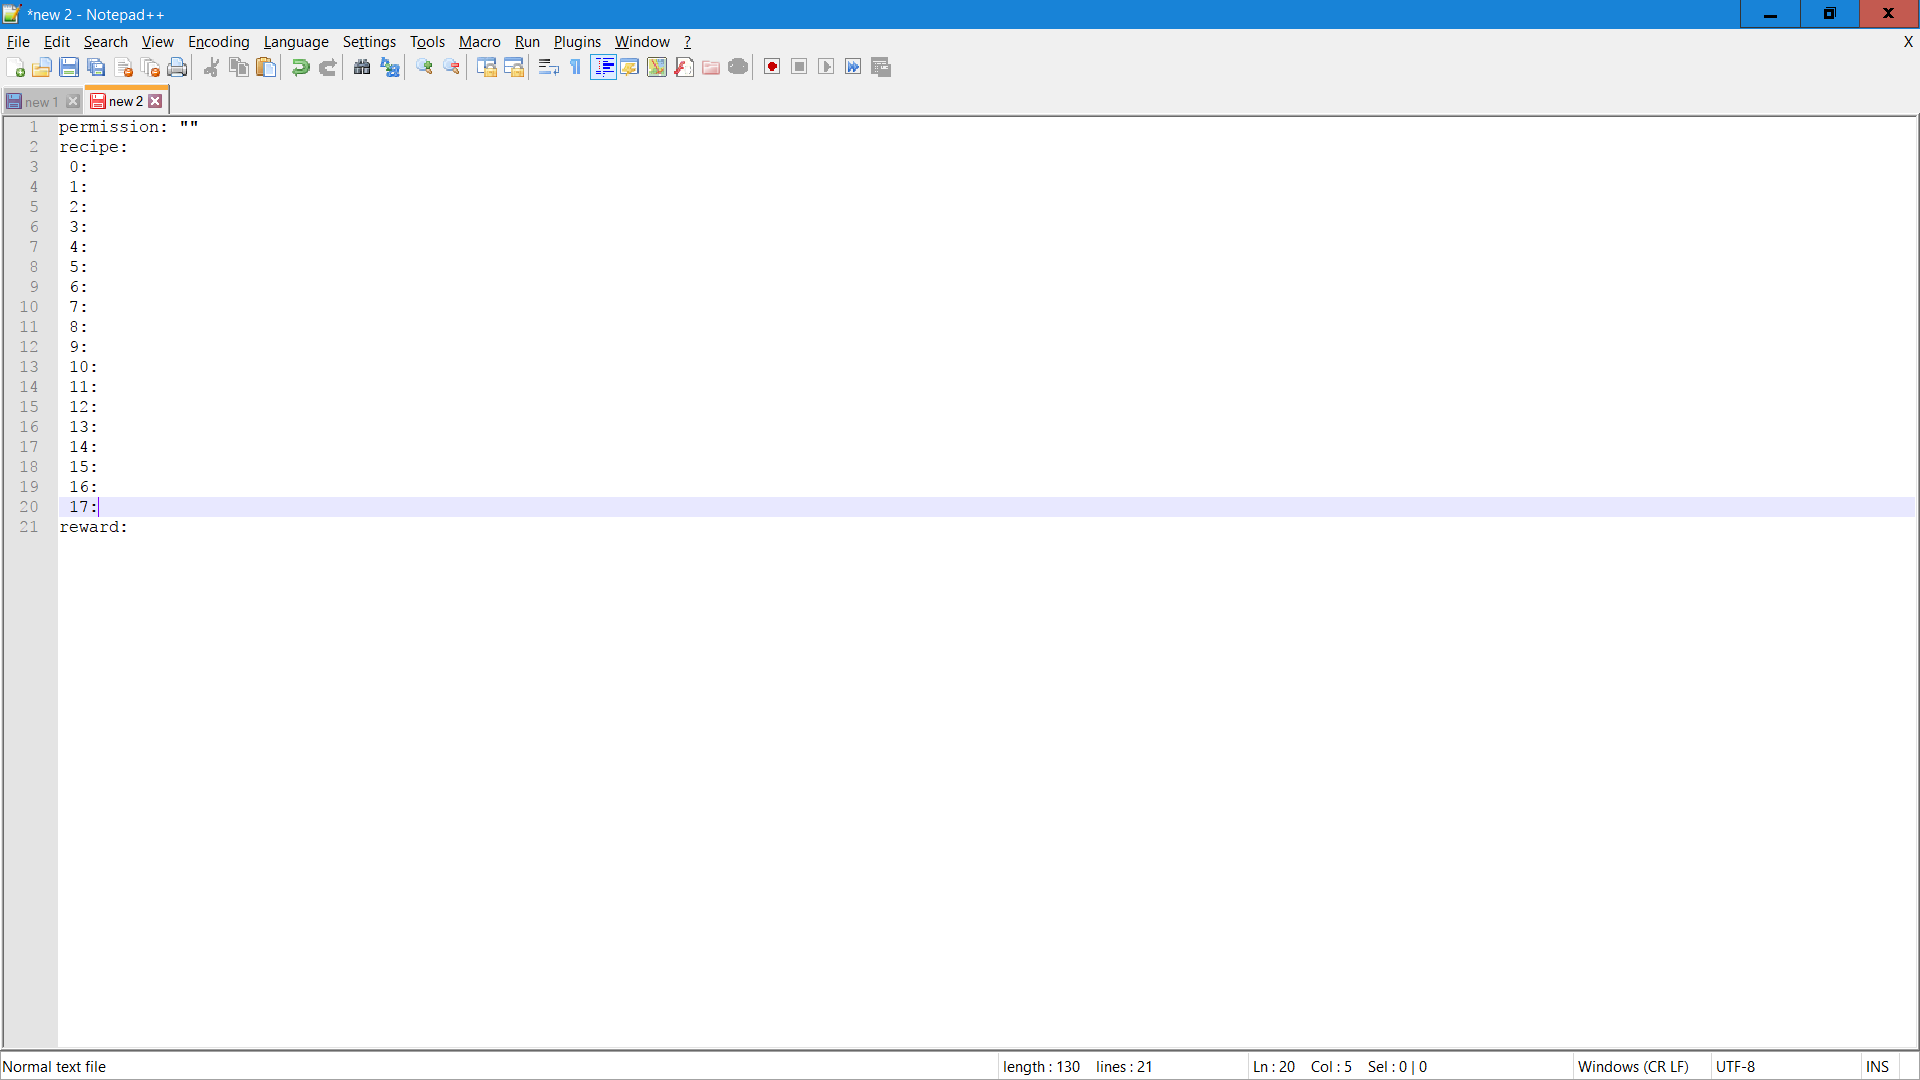The width and height of the screenshot is (1920, 1080).
Task: Close the new 2 tab
Action: pos(155,101)
